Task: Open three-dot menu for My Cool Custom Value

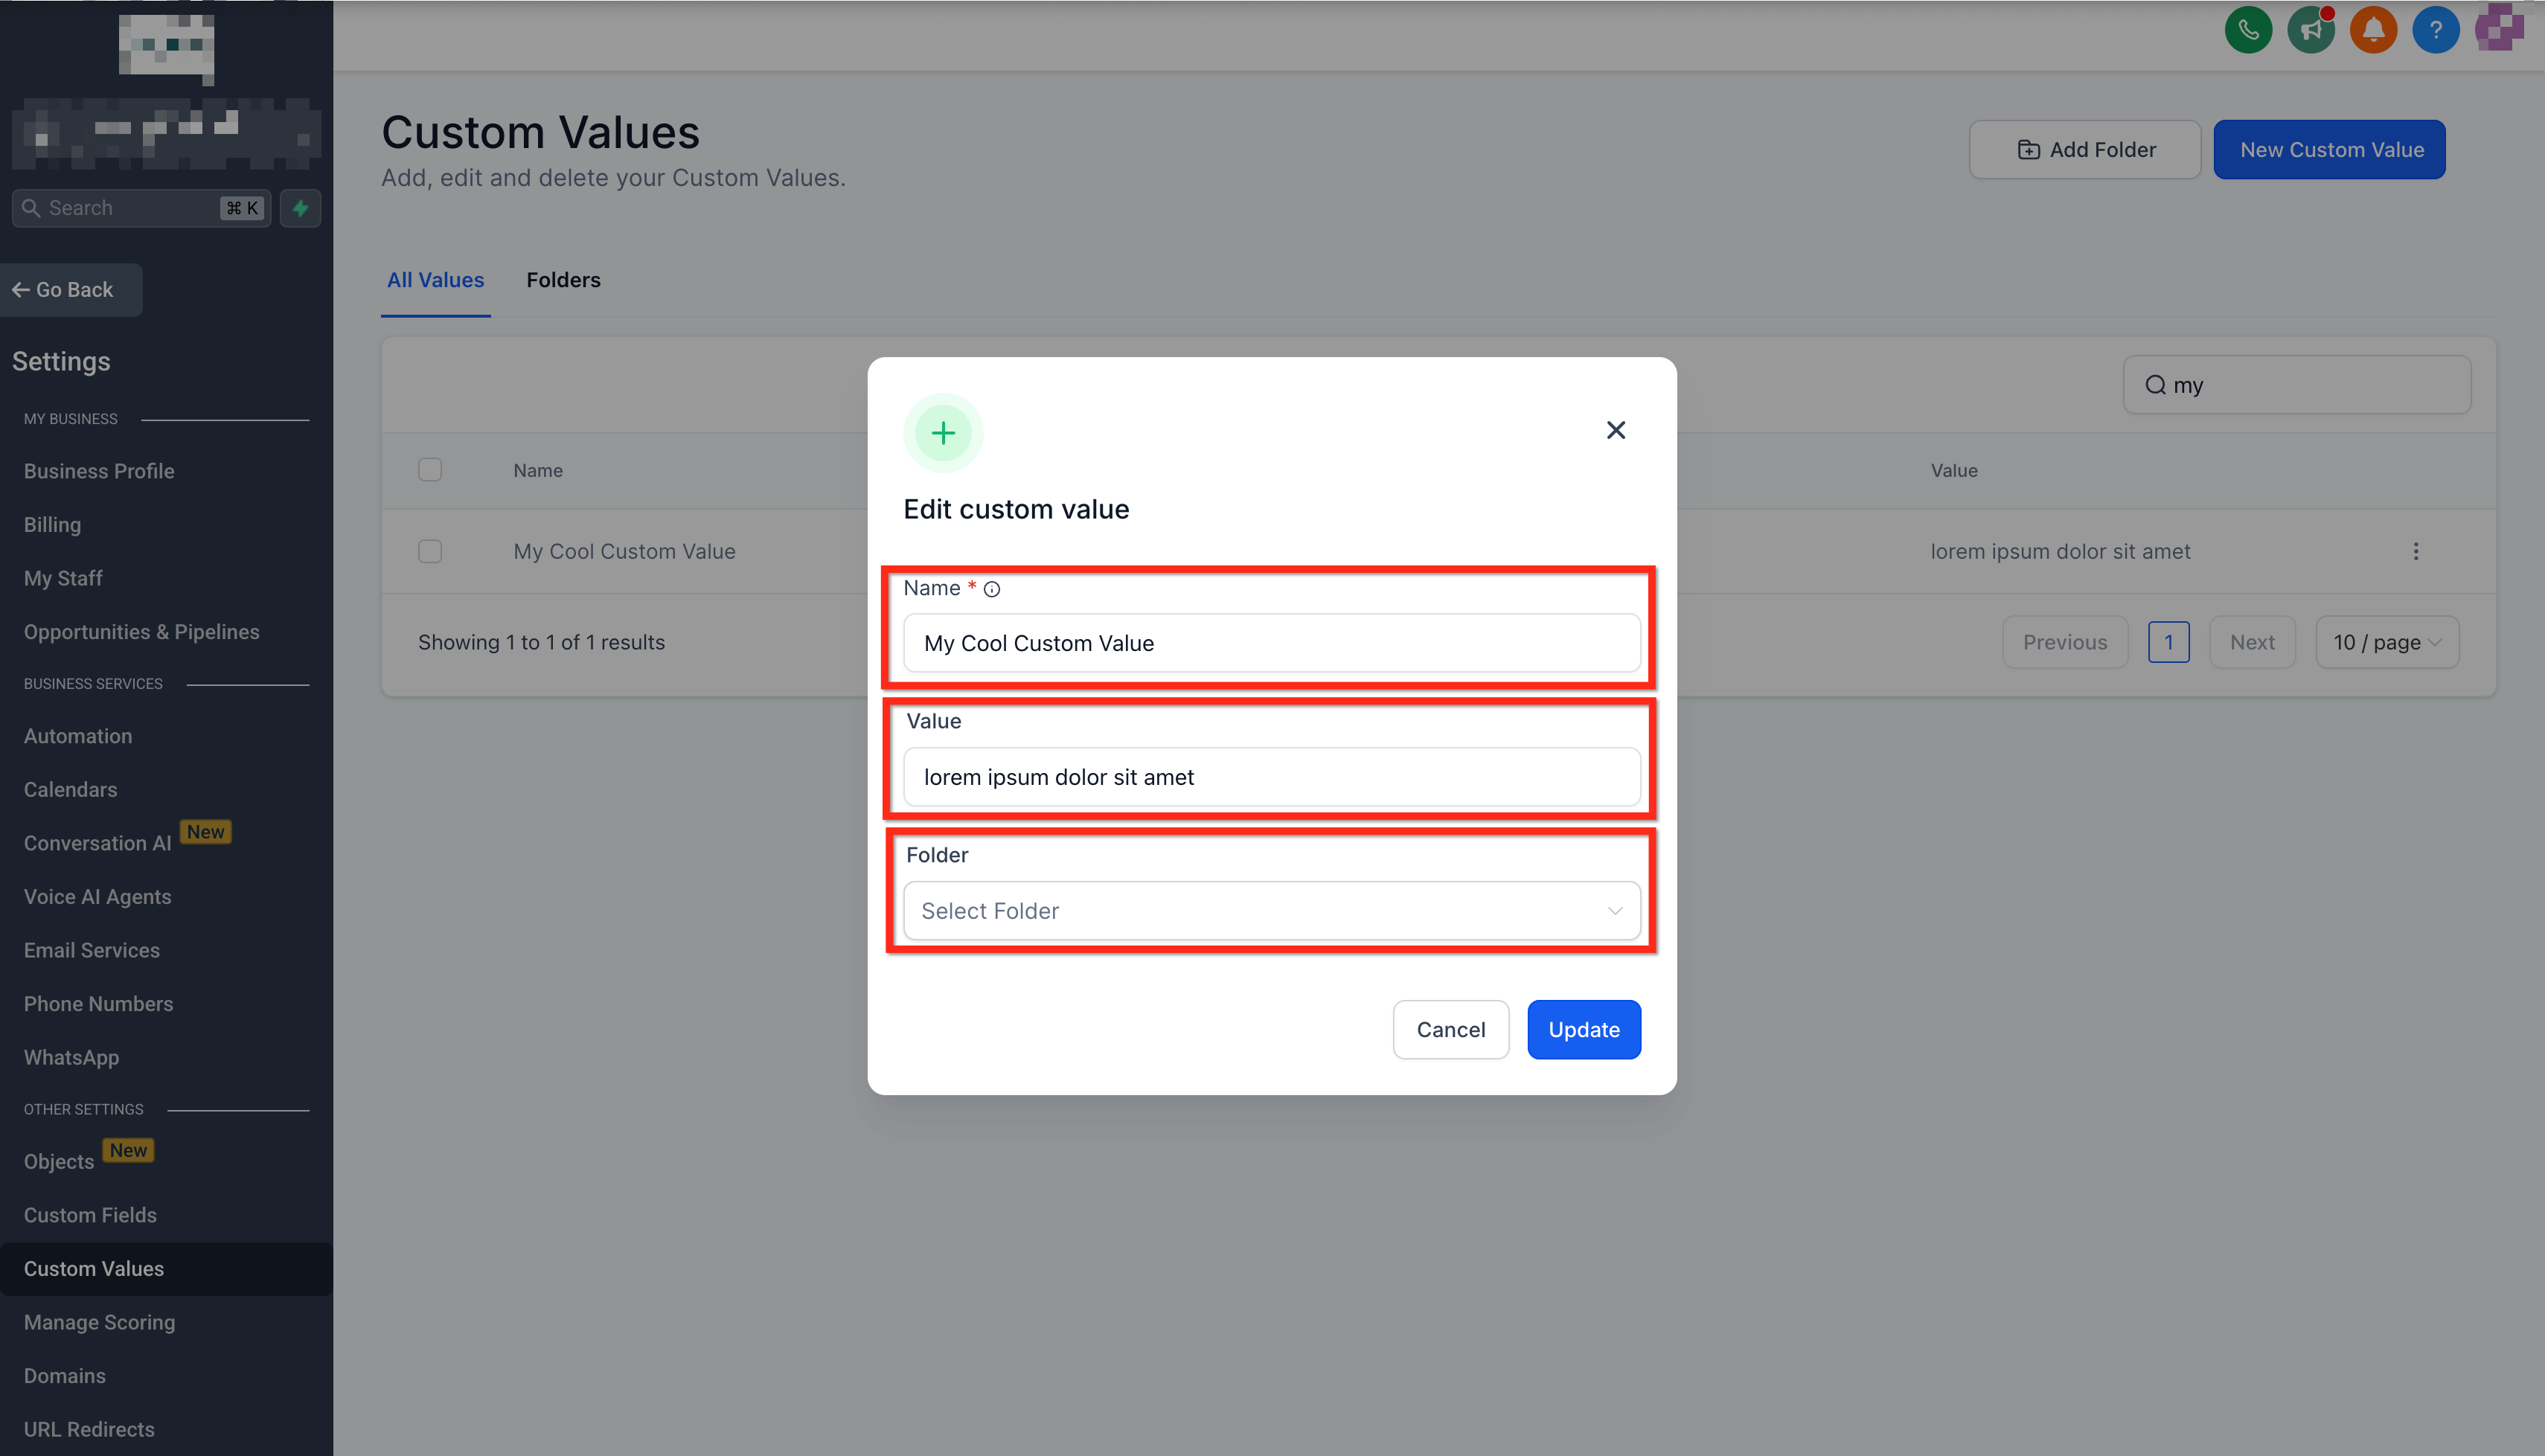Action: pos(2415,551)
